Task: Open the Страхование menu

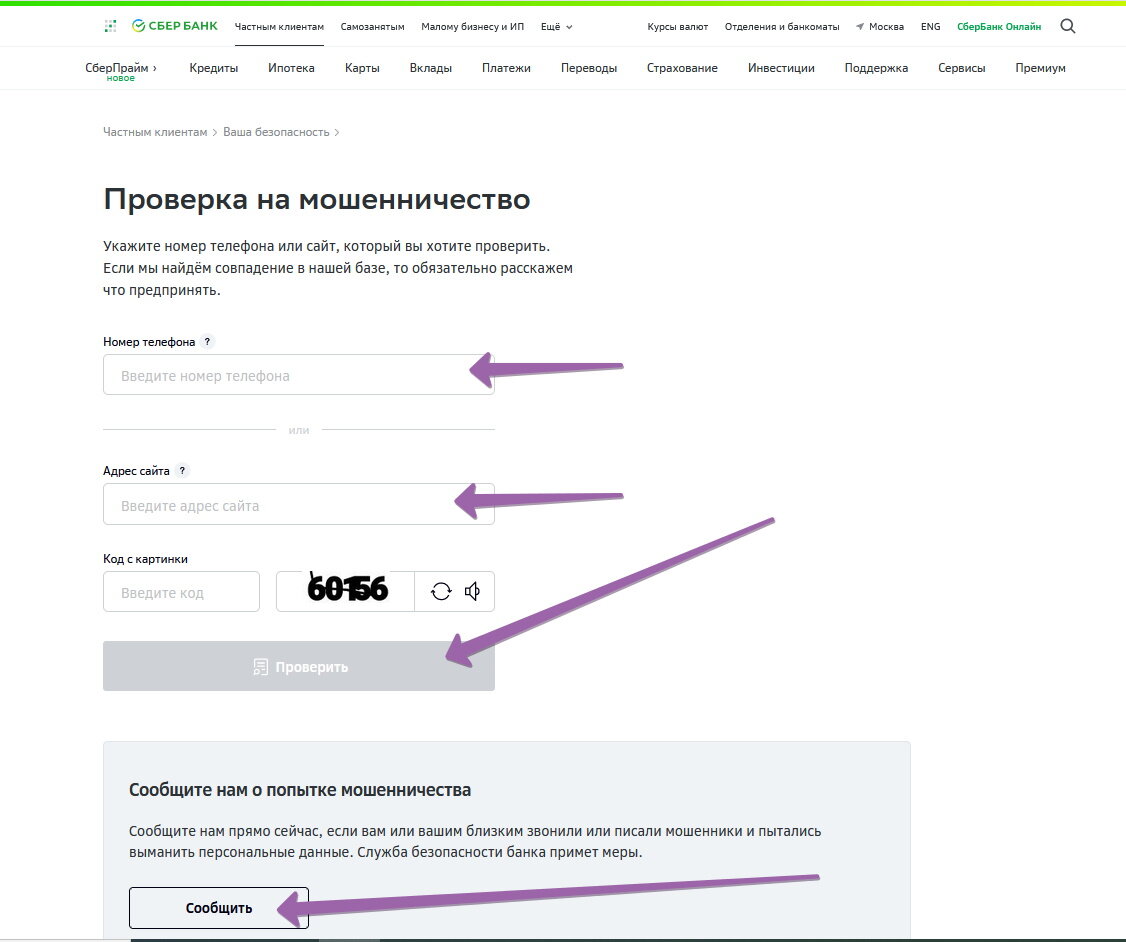Action: [682, 68]
